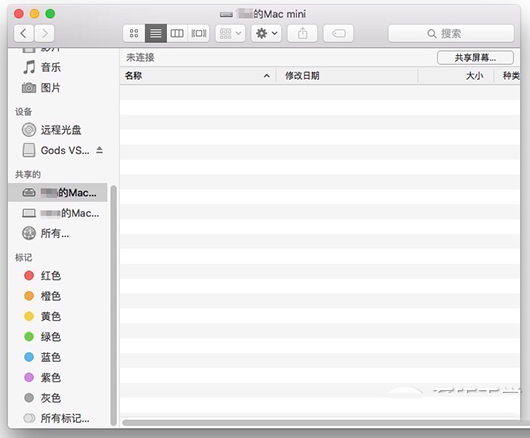Viewport: 530px width, 438px height.
Task: Select the 灰色 tag
Action: 42,398
